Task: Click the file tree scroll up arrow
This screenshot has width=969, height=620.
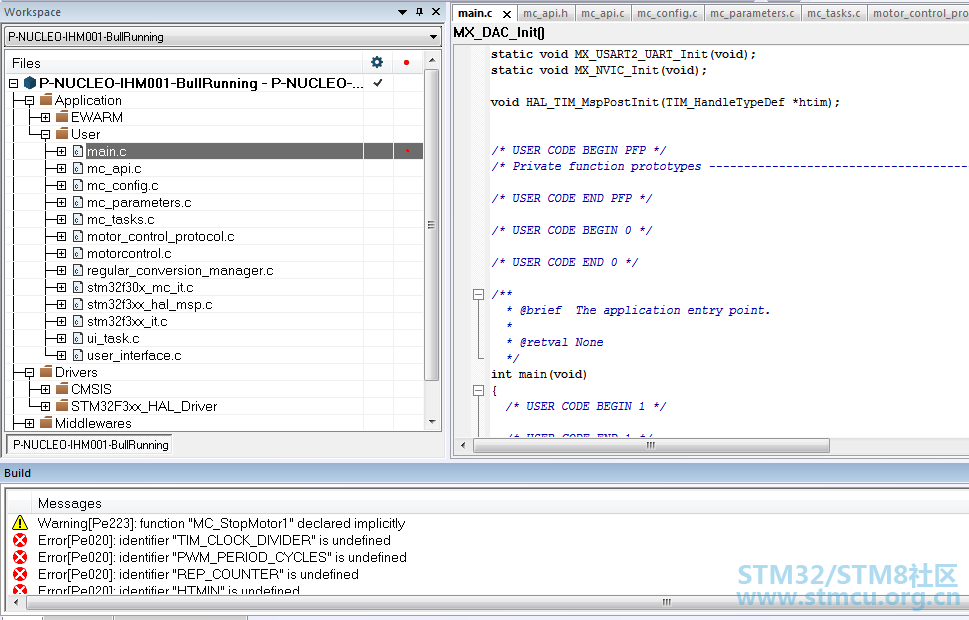Action: point(432,61)
